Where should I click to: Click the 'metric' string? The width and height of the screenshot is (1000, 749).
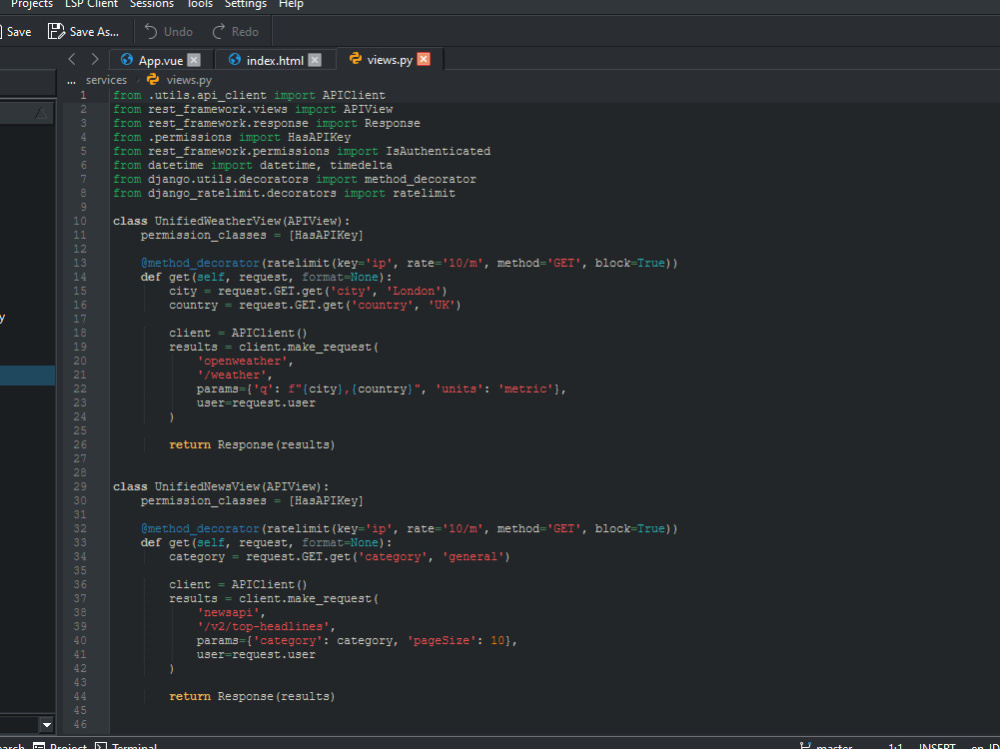tap(526, 389)
